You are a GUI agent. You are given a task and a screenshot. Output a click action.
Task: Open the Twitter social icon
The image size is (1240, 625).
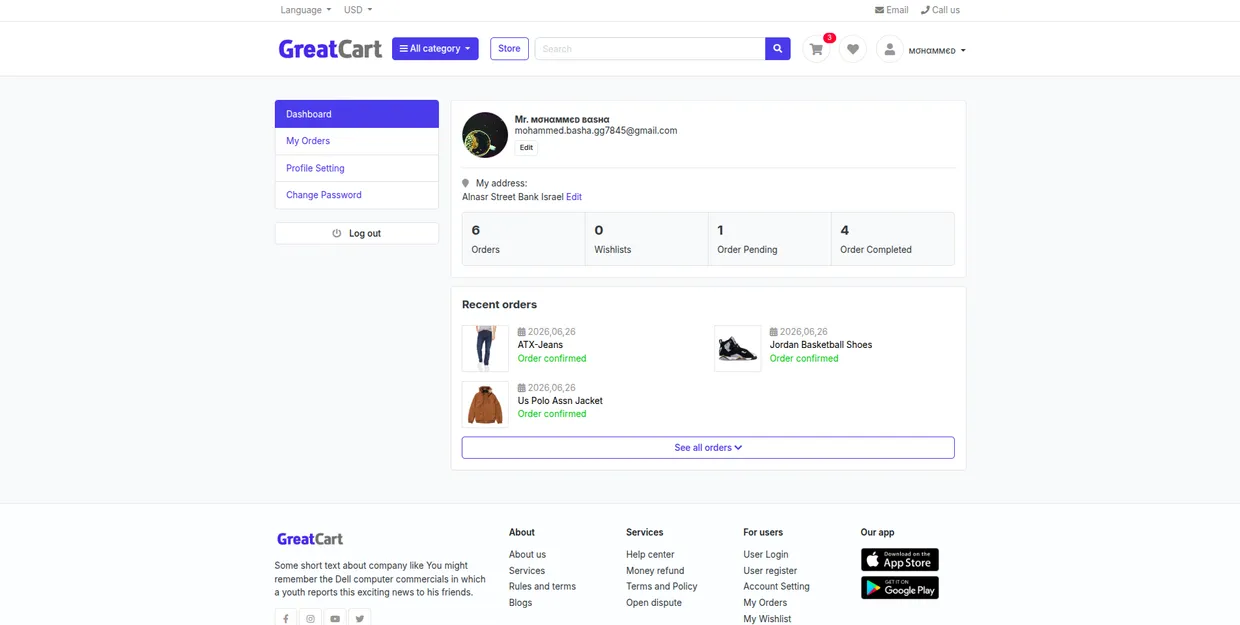359,618
